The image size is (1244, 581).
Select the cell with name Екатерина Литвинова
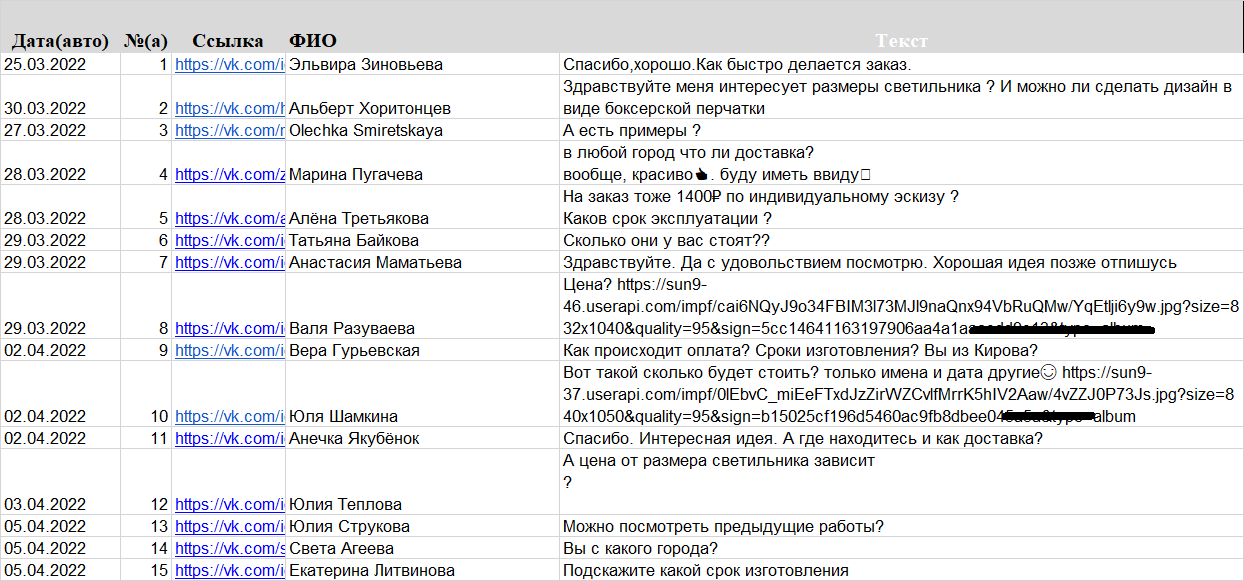coord(422,570)
